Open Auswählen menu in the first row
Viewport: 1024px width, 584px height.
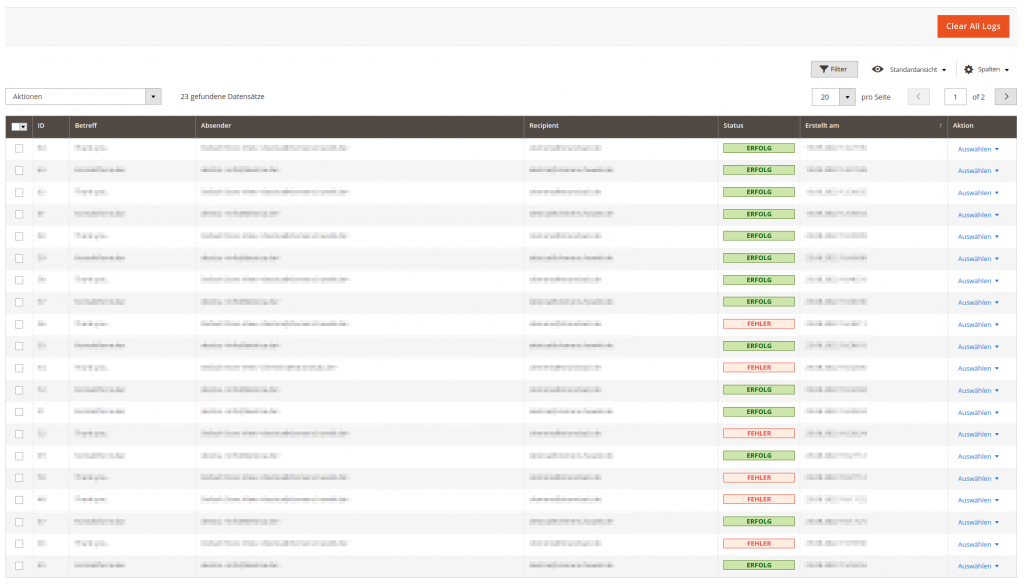[978, 149]
